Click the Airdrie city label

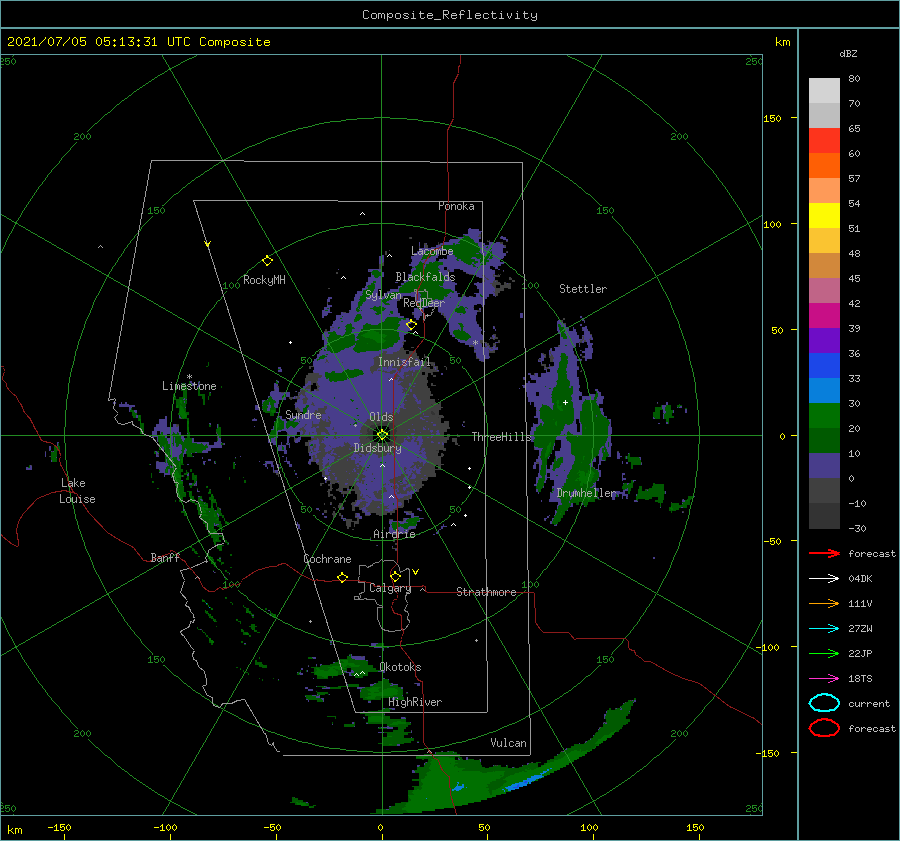(x=394, y=534)
